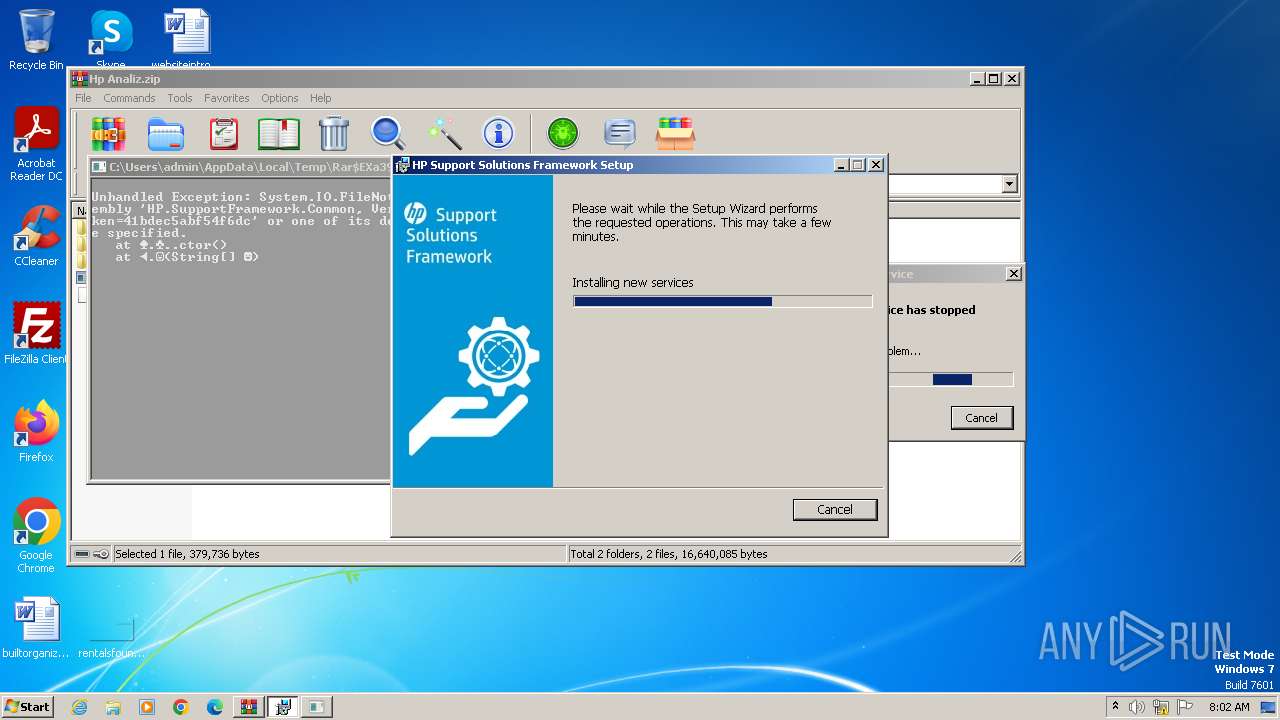Click the 8:02 AM taskbar clock
The image size is (1280, 720).
[1229, 707]
